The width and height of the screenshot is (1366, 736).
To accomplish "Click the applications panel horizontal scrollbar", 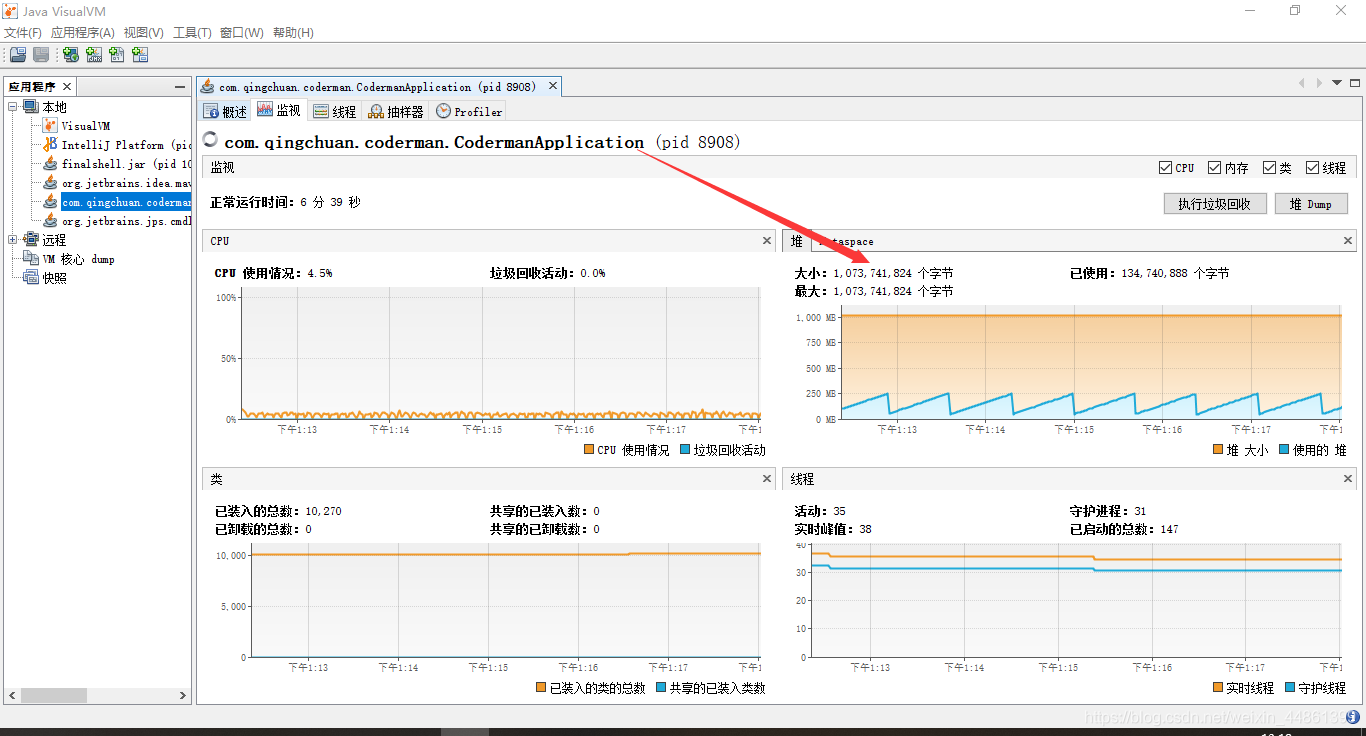I will pos(97,695).
